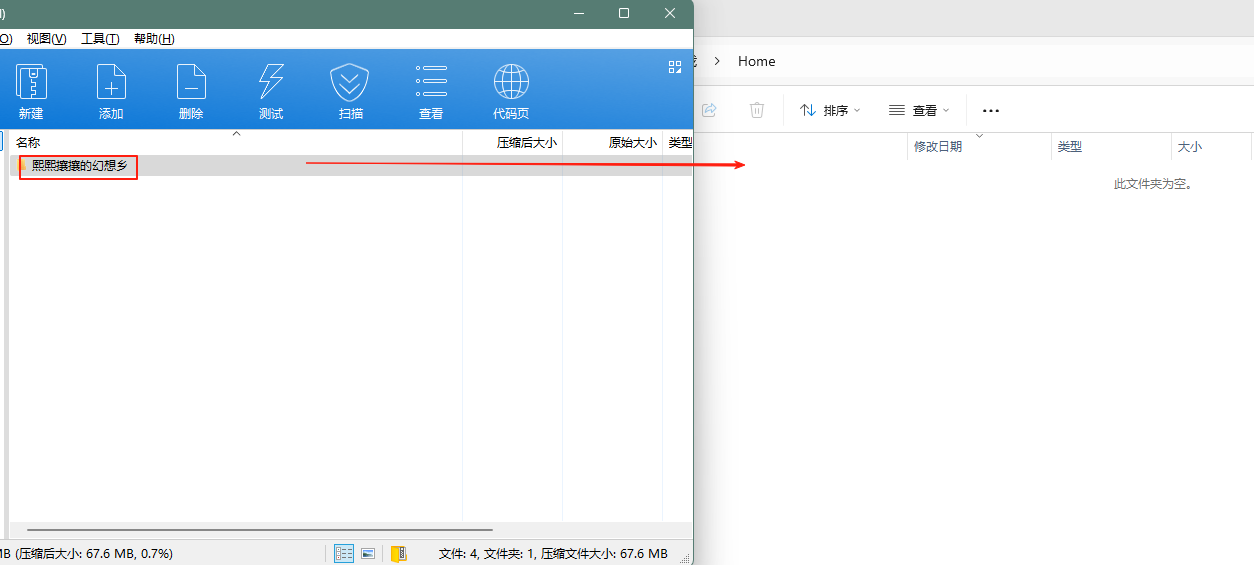Click the 新建 (New archive) toolbar icon
Image resolution: width=1254 pixels, height=565 pixels.
31,92
